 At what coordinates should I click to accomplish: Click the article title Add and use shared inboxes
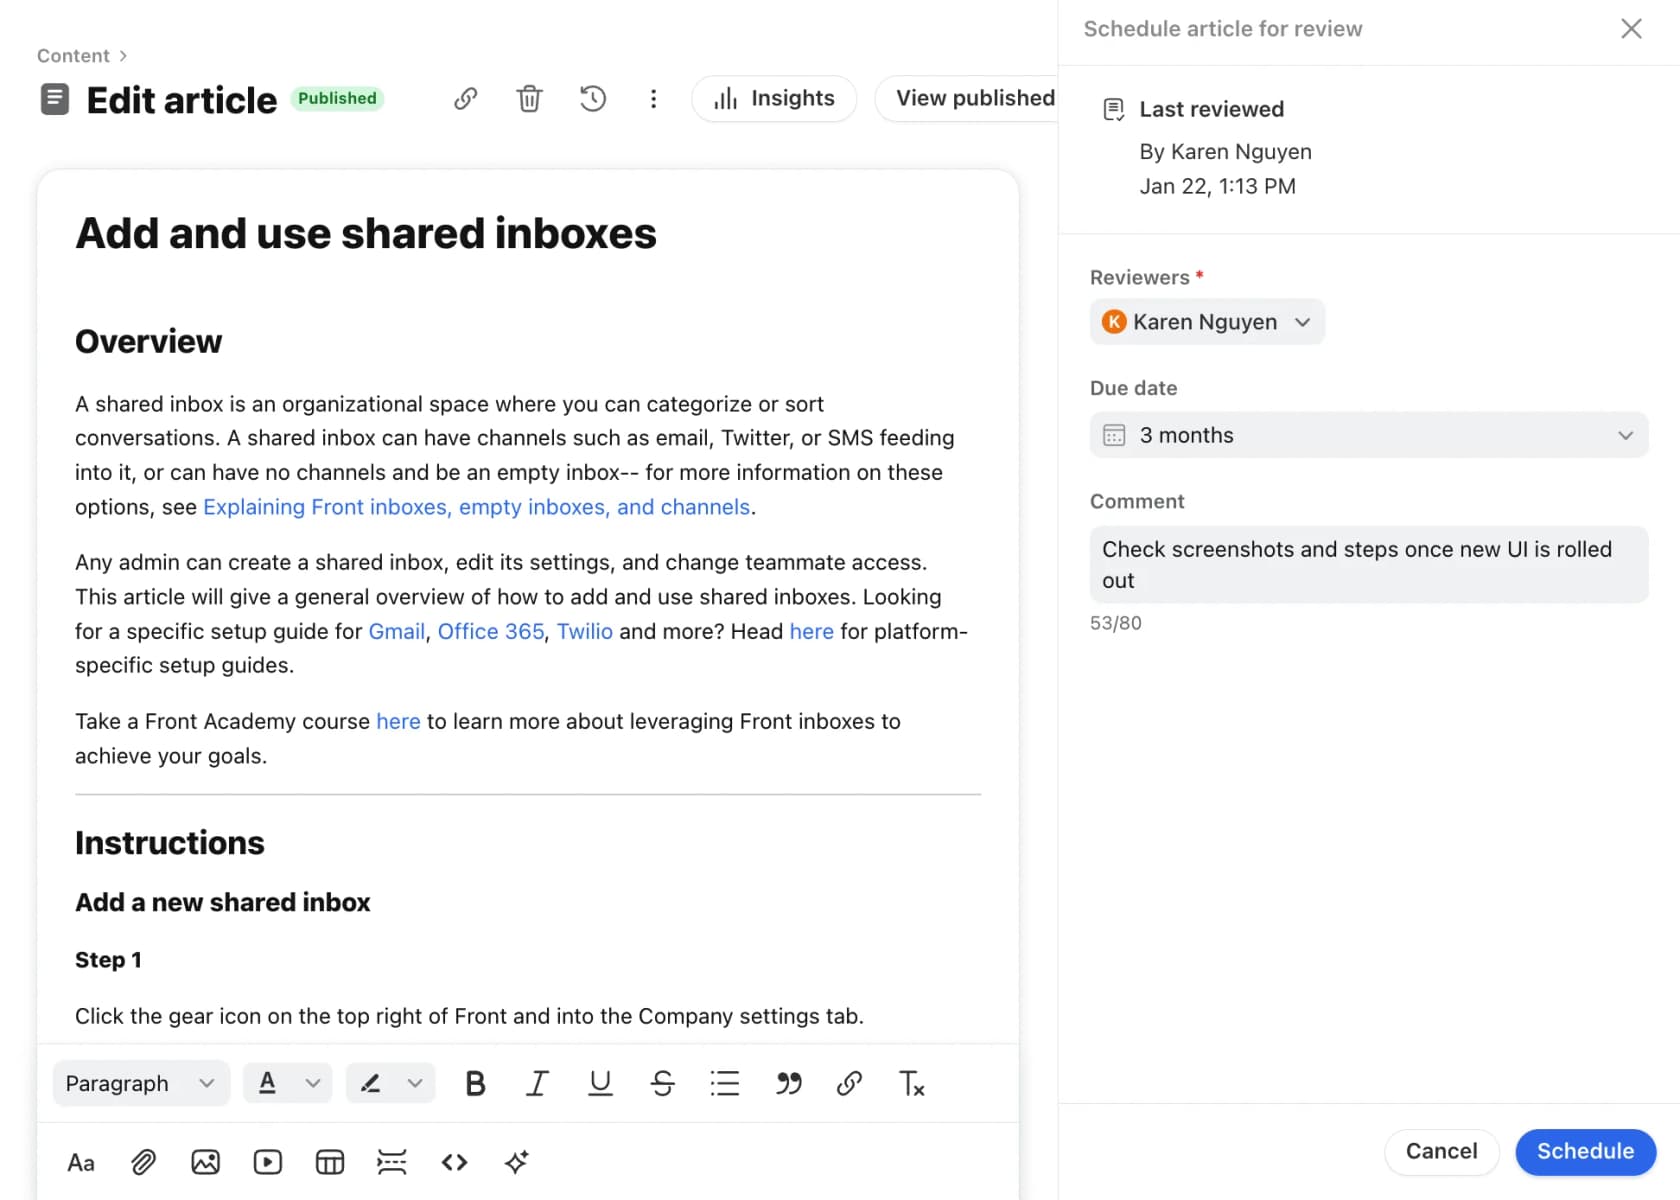pos(366,234)
